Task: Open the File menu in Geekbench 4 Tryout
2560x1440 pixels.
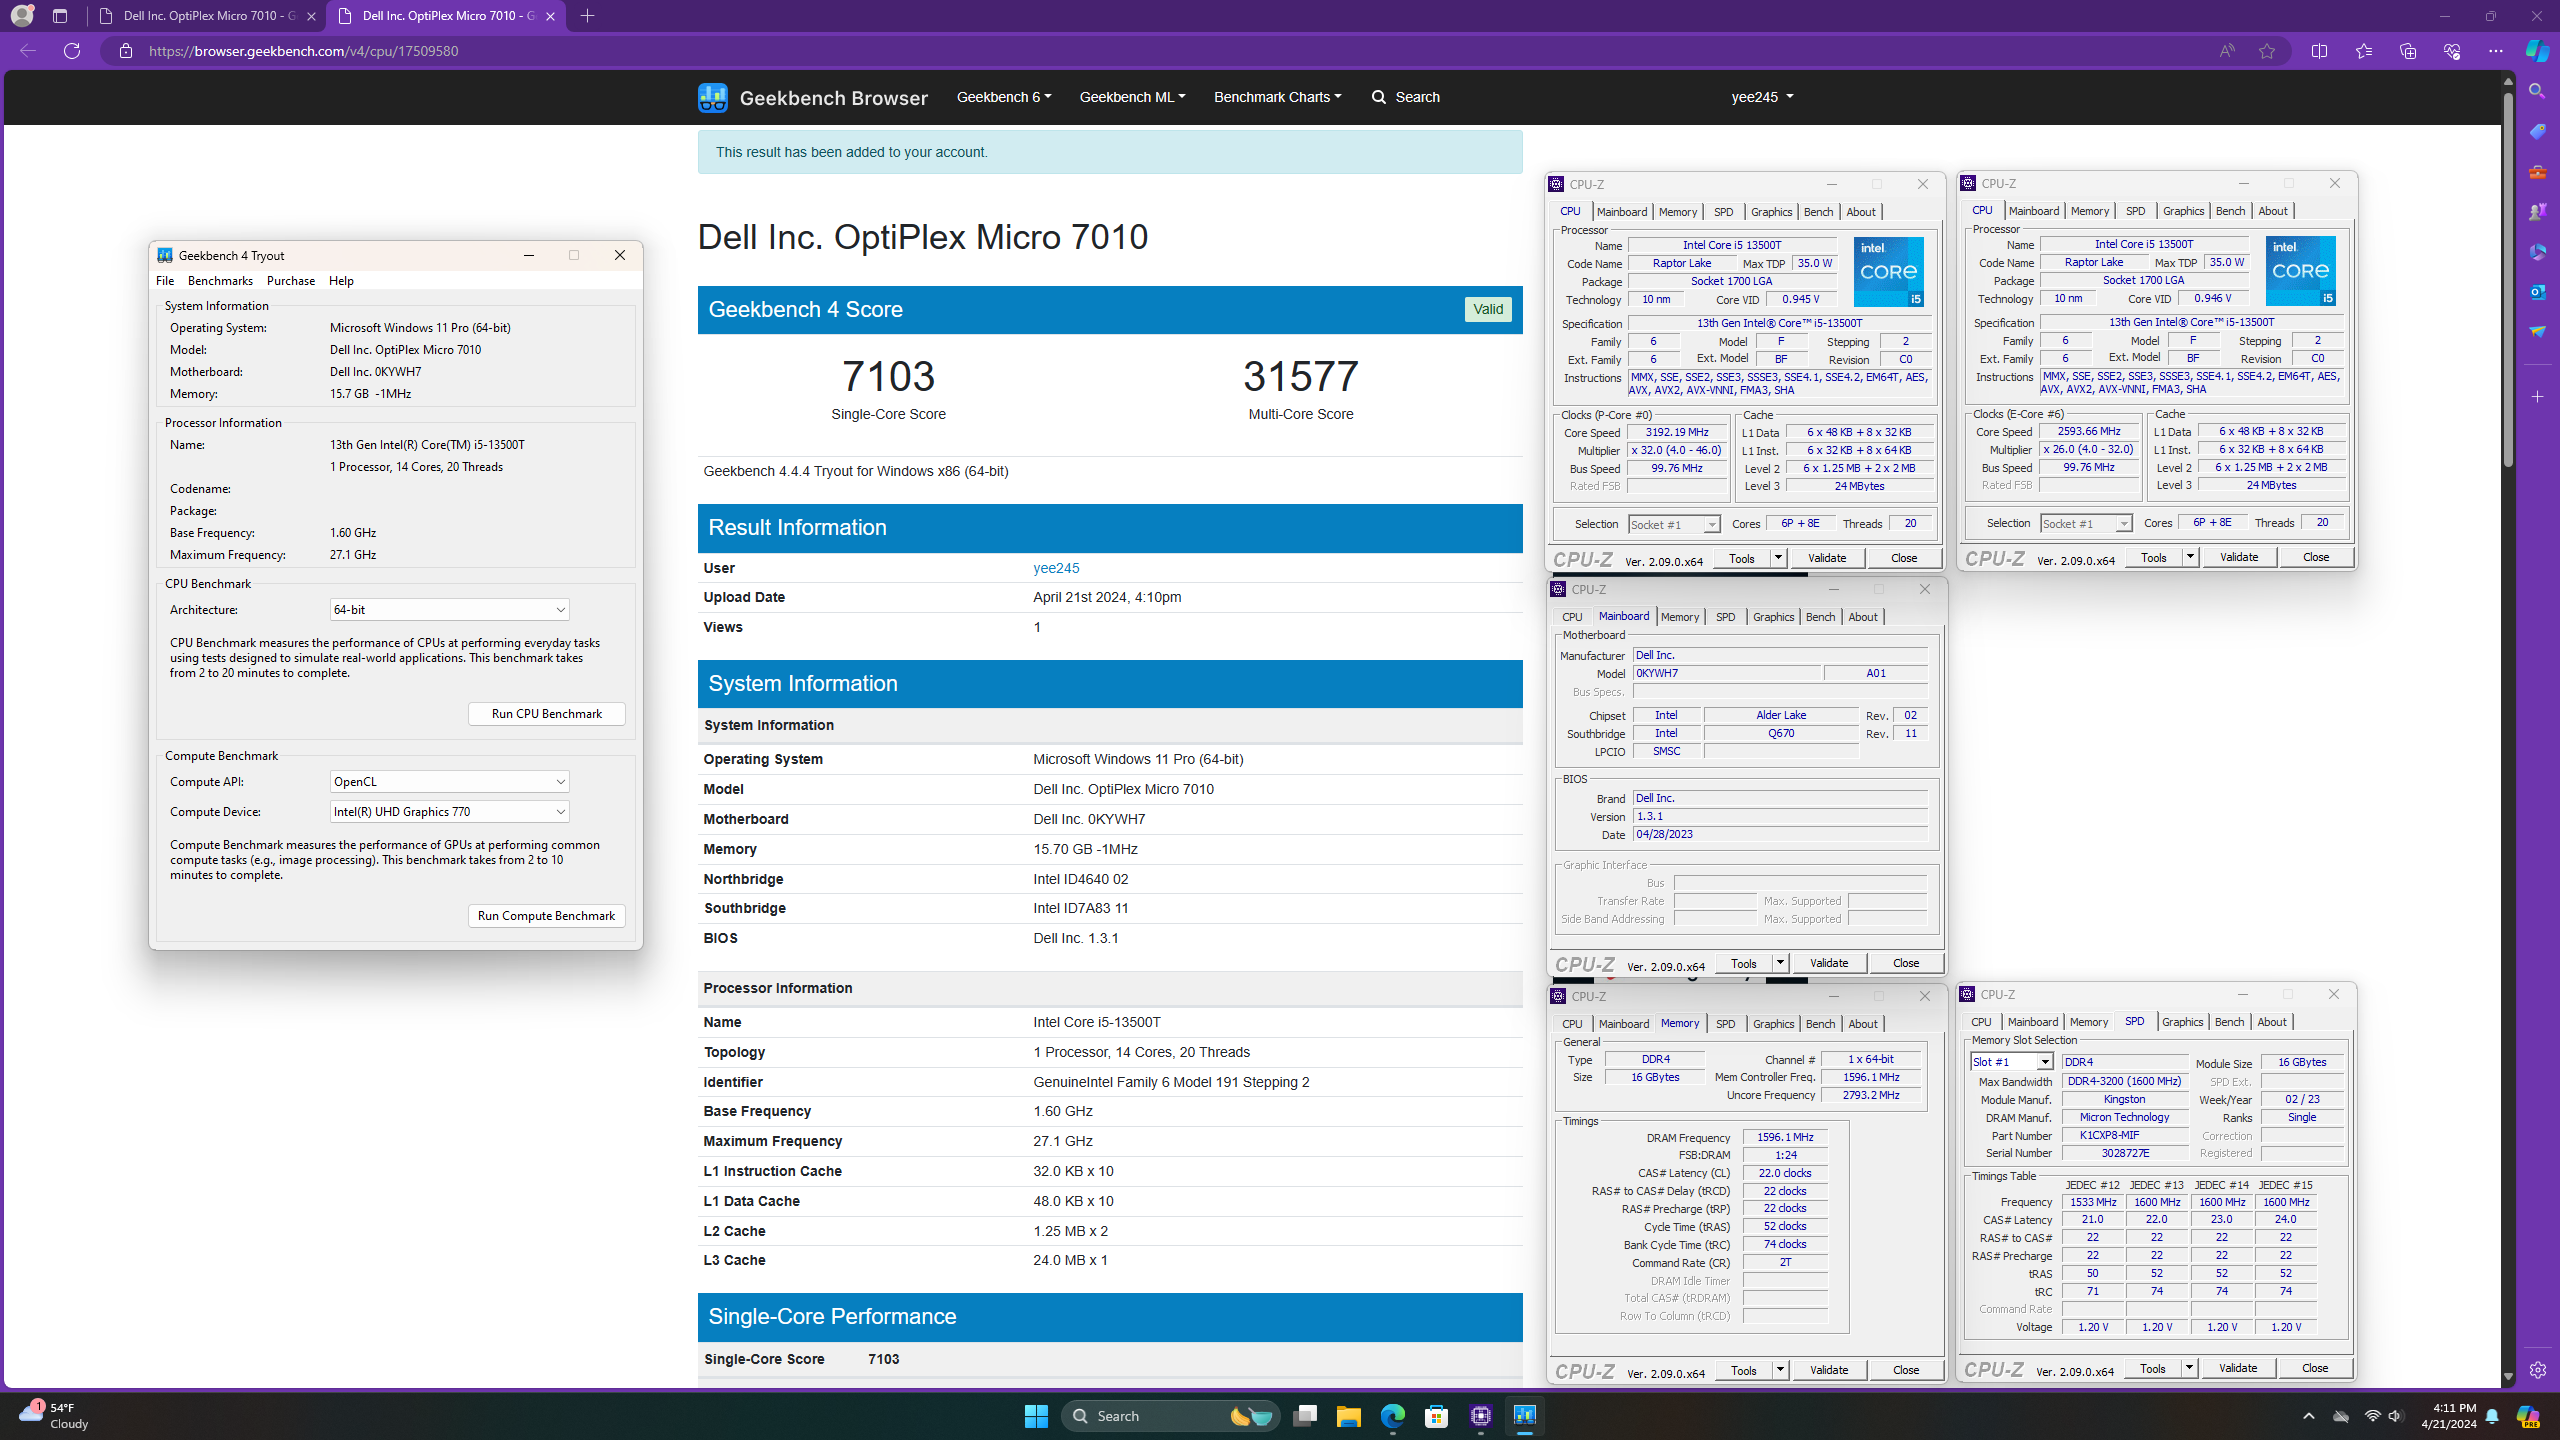Action: [165, 281]
